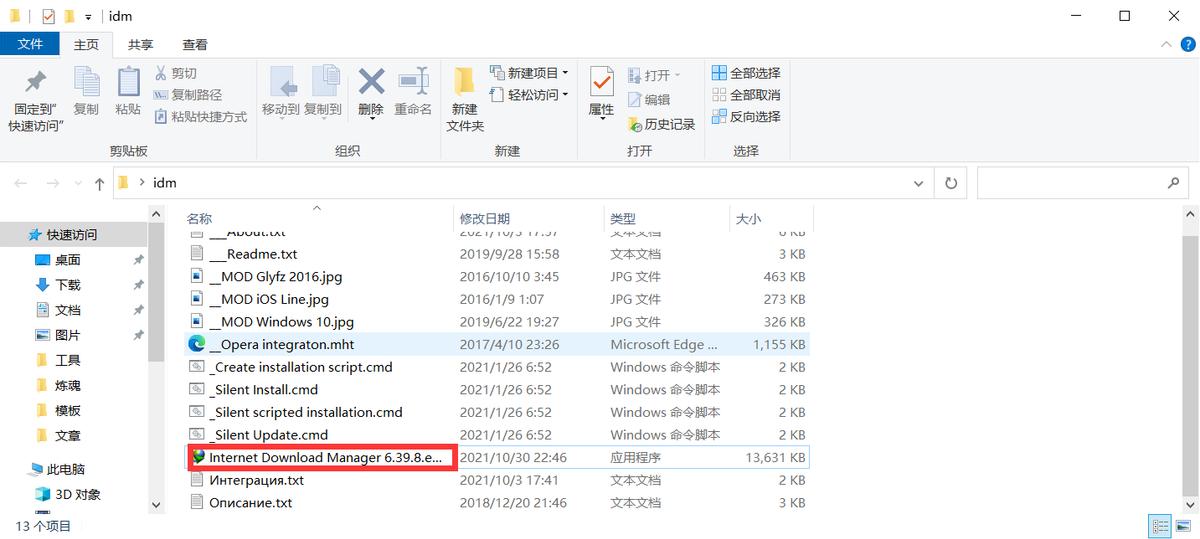1200x539 pixels.
Task: Open 文档 in navigation pane
Action: click(68, 310)
